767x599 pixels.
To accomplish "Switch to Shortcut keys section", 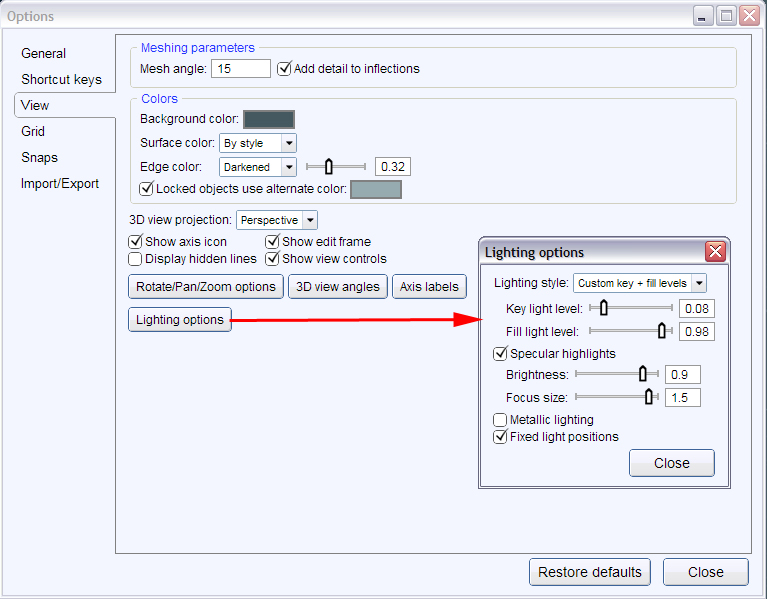I will (61, 79).
